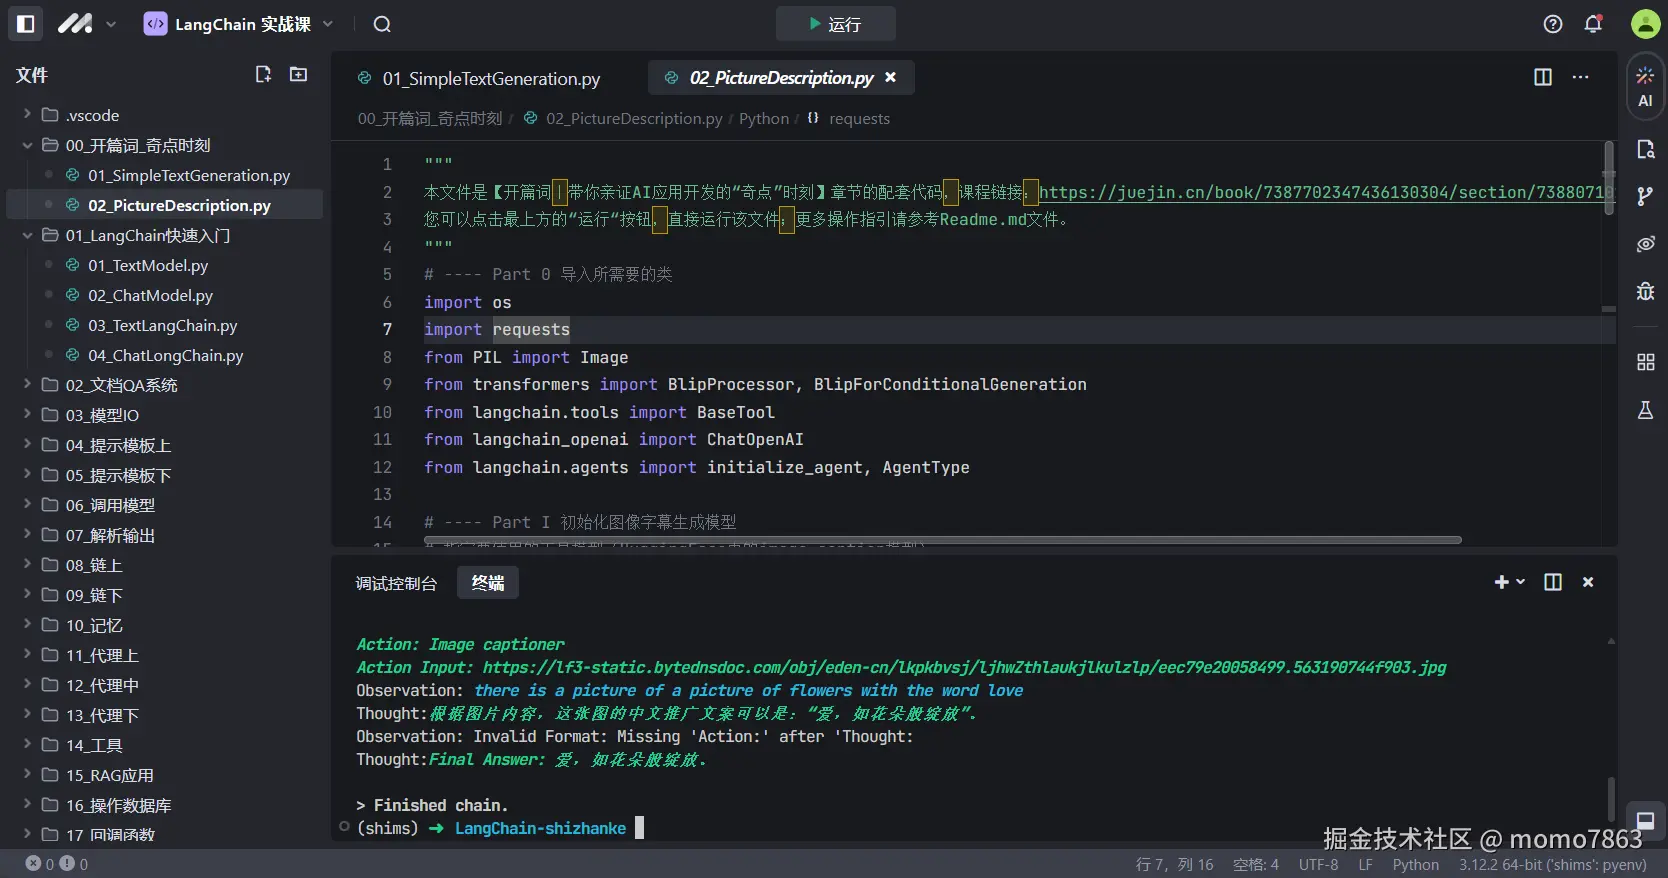Screen dimensions: 1668x878
Task: Click the search magnifier icon
Action: [x=382, y=24]
